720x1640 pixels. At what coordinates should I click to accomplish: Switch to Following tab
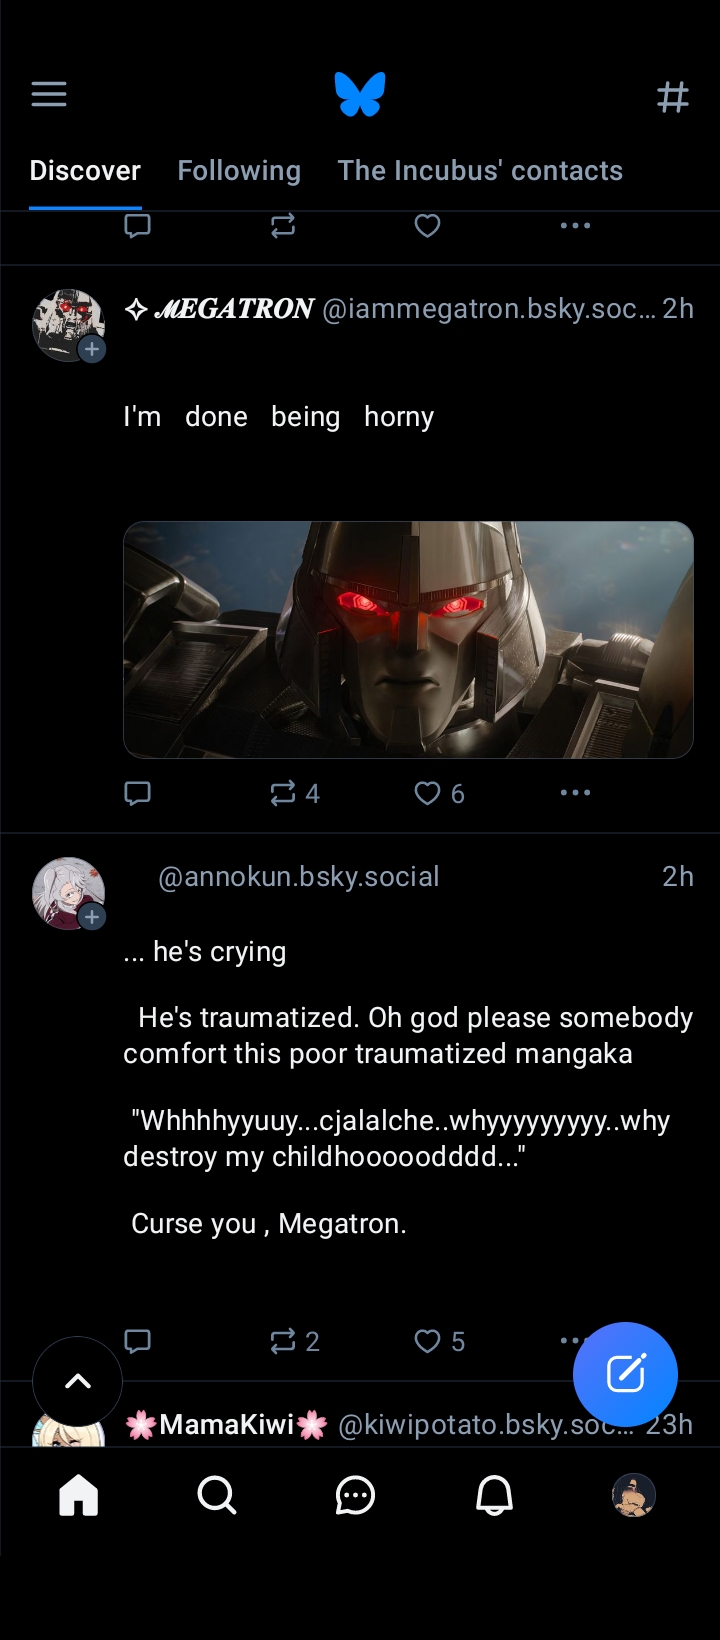click(239, 171)
